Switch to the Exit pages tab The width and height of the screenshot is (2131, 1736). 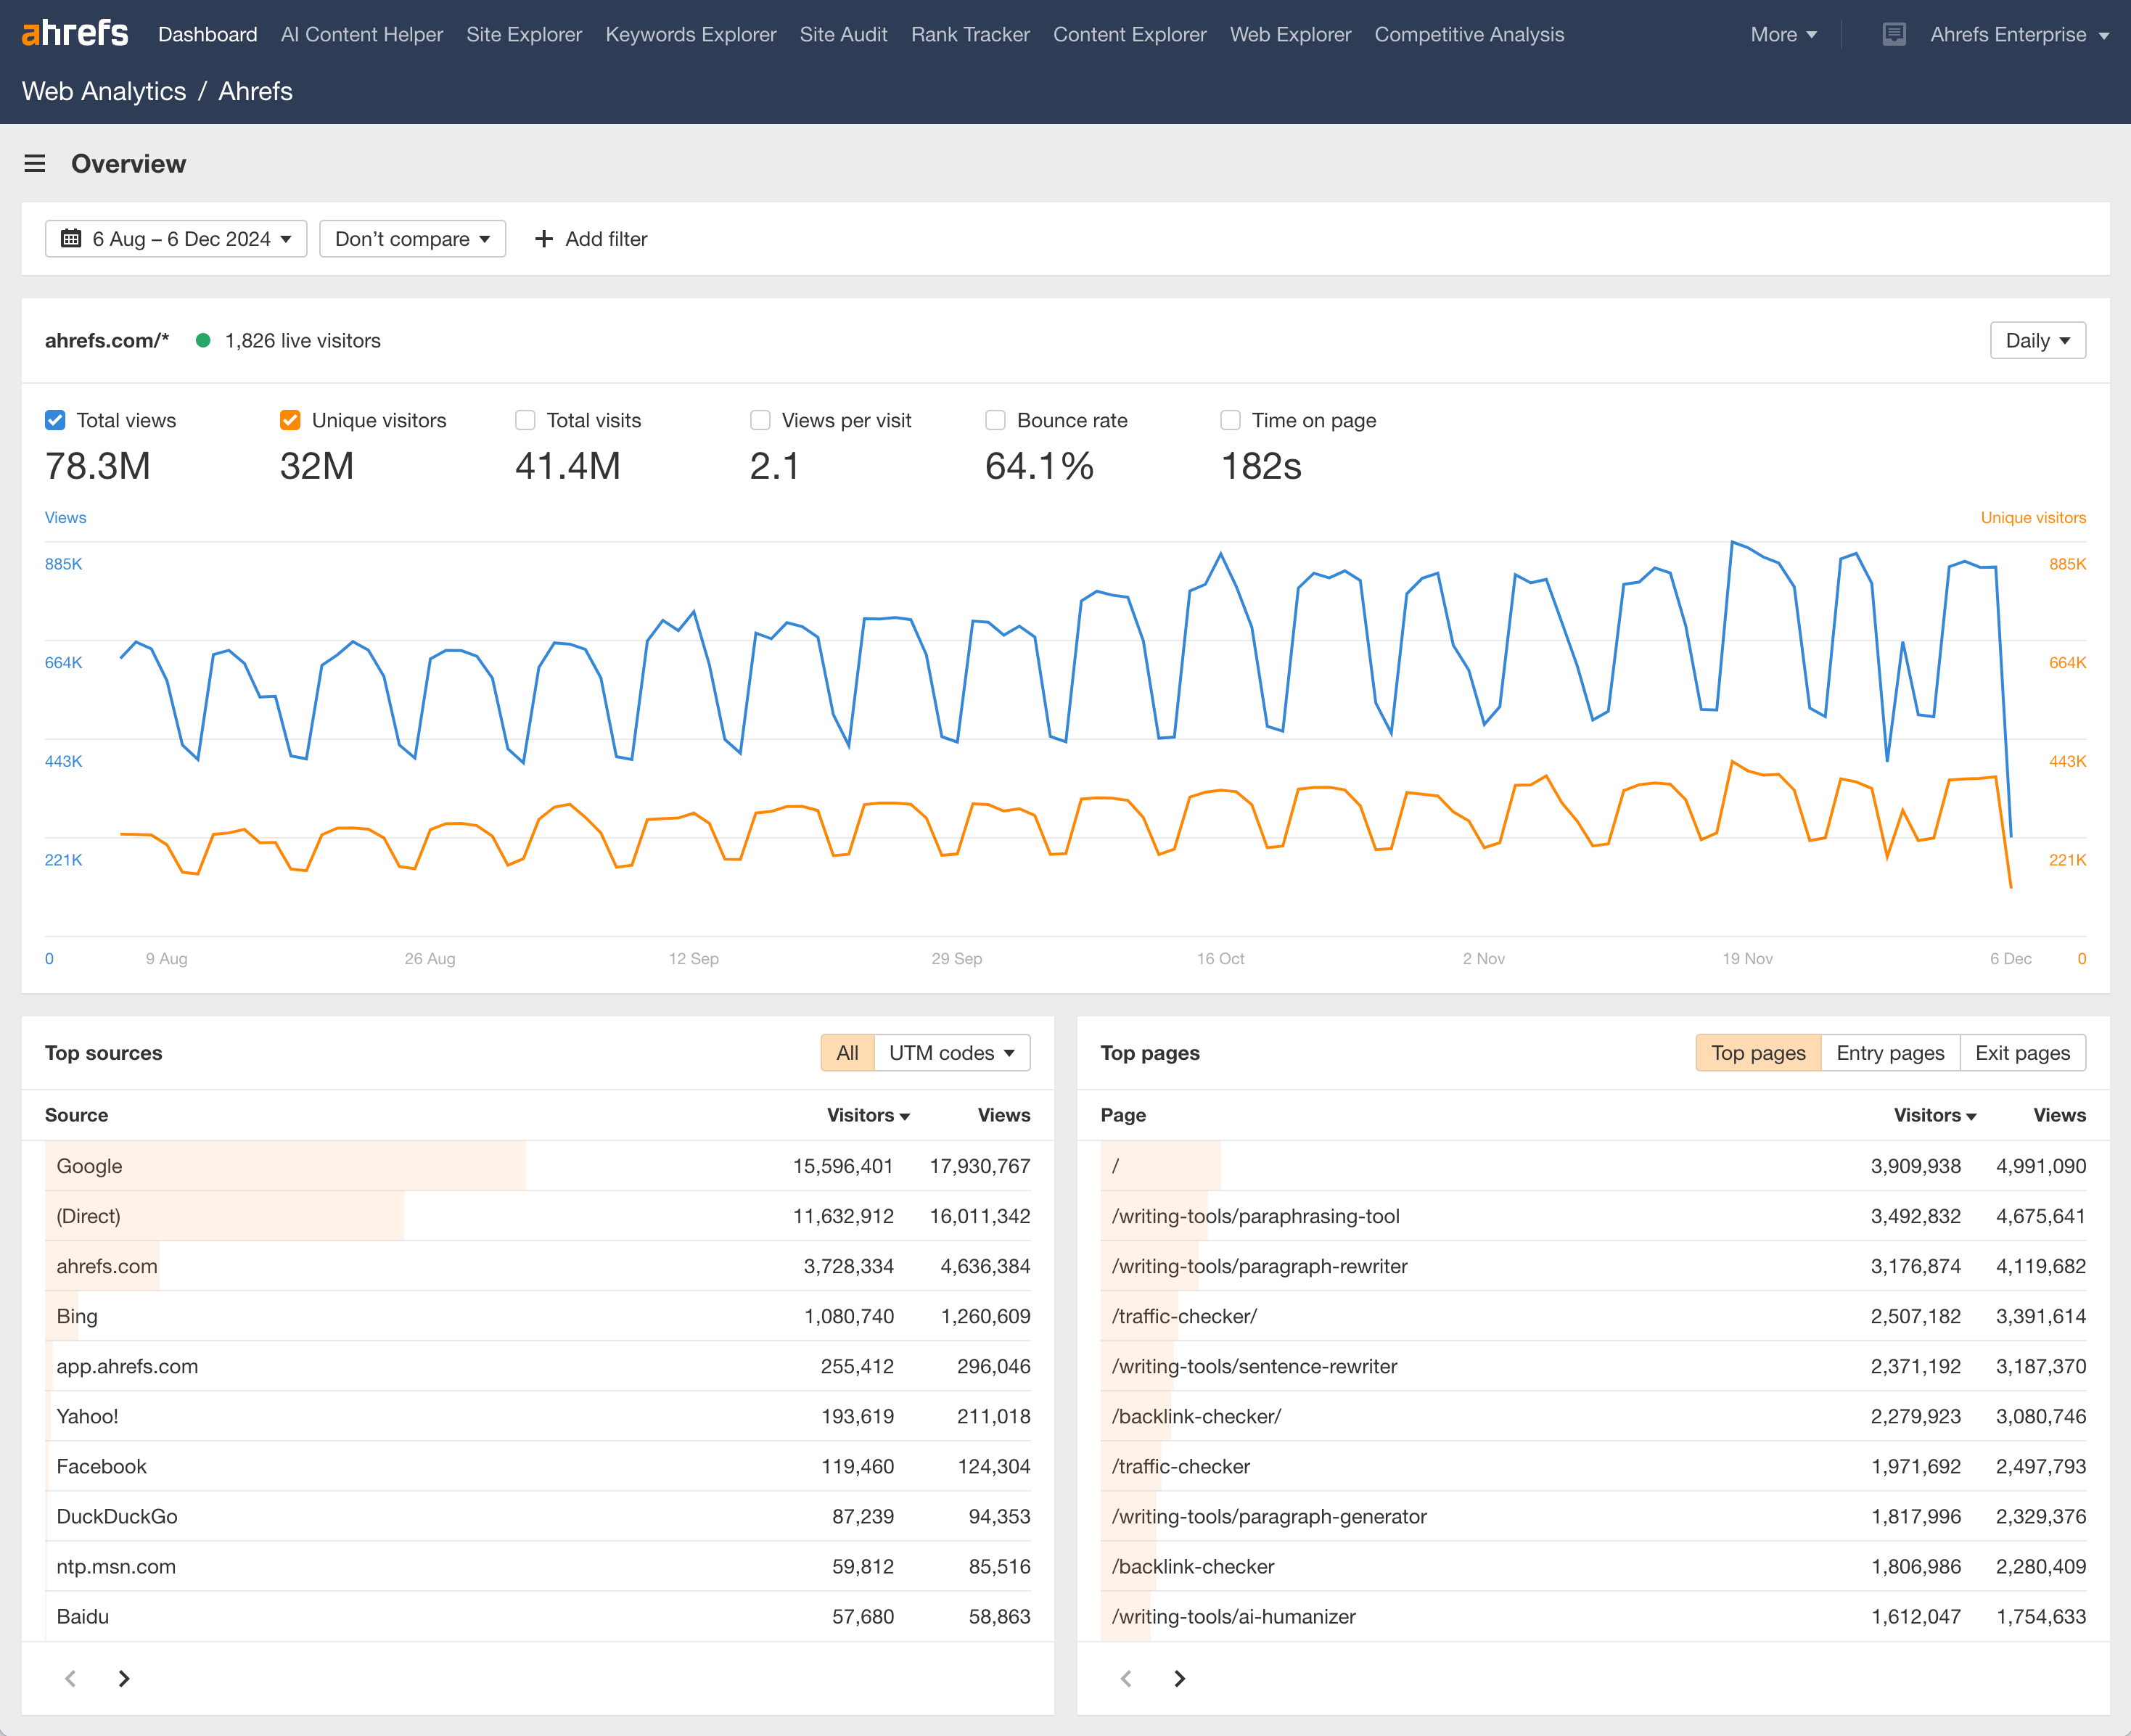(2022, 1053)
